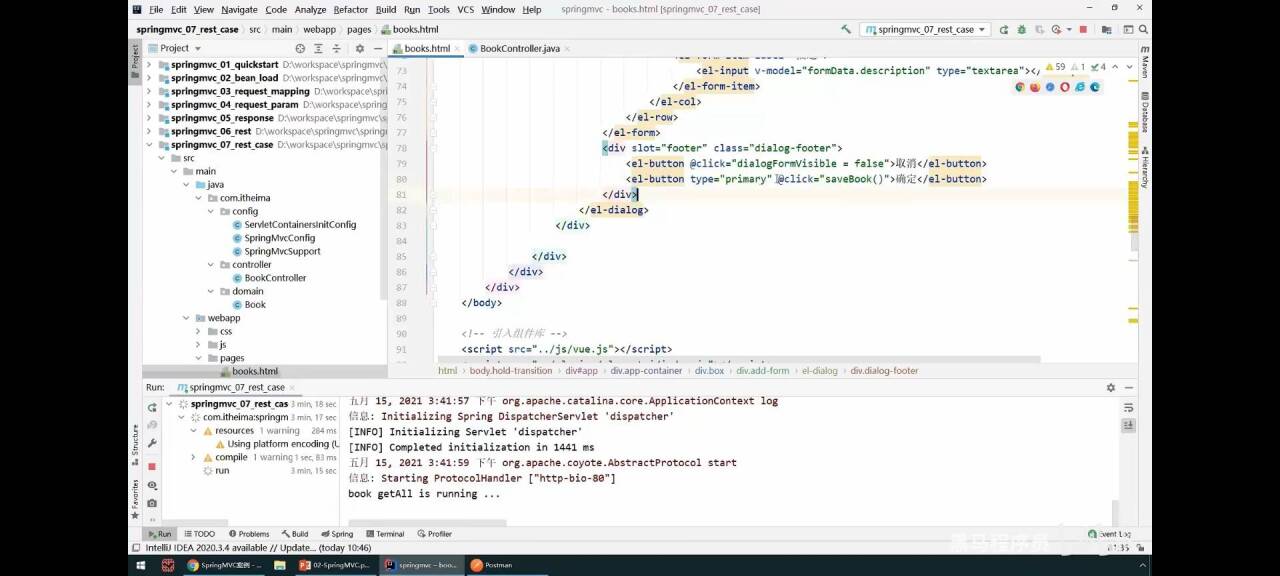Click the Expand All icon in Project panel
The width and height of the screenshot is (1280, 576).
pyautogui.click(x=319, y=48)
